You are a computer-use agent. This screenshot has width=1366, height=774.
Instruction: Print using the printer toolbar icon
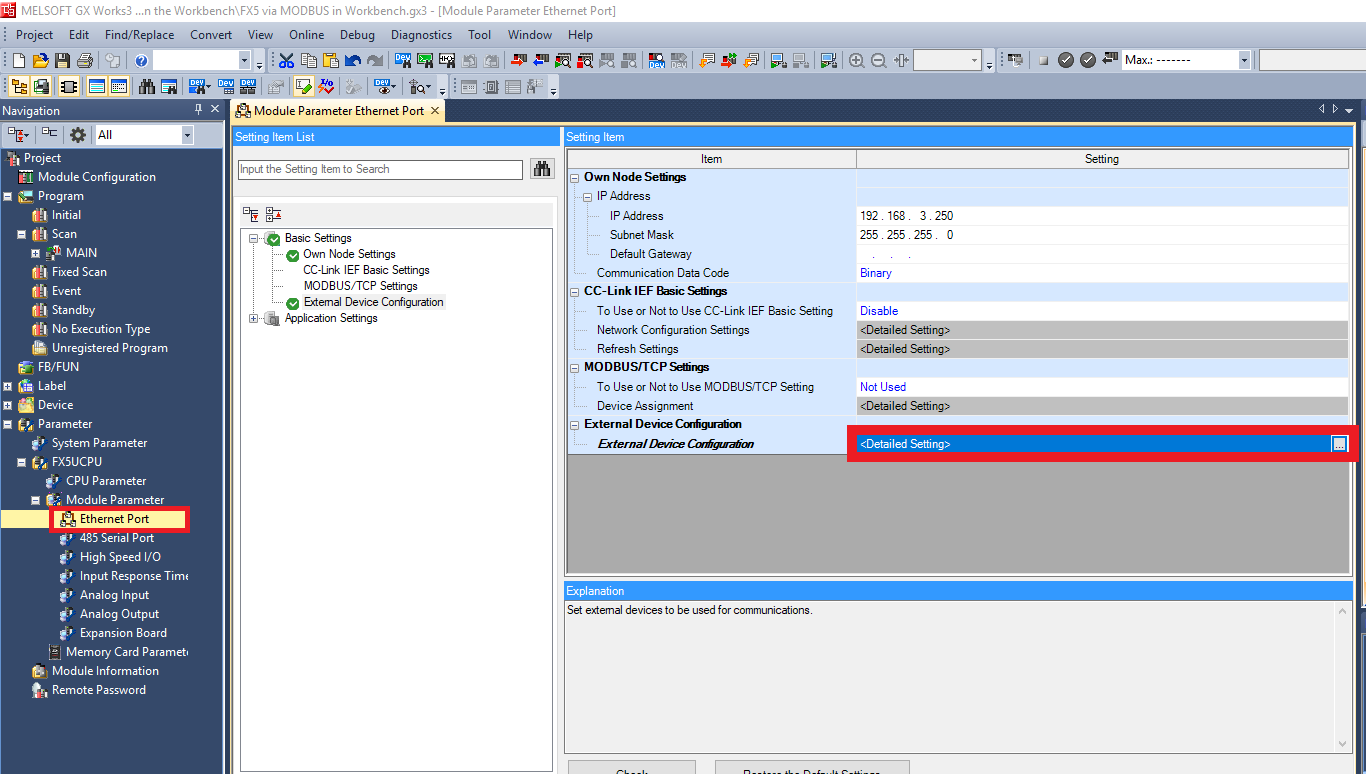pos(84,60)
